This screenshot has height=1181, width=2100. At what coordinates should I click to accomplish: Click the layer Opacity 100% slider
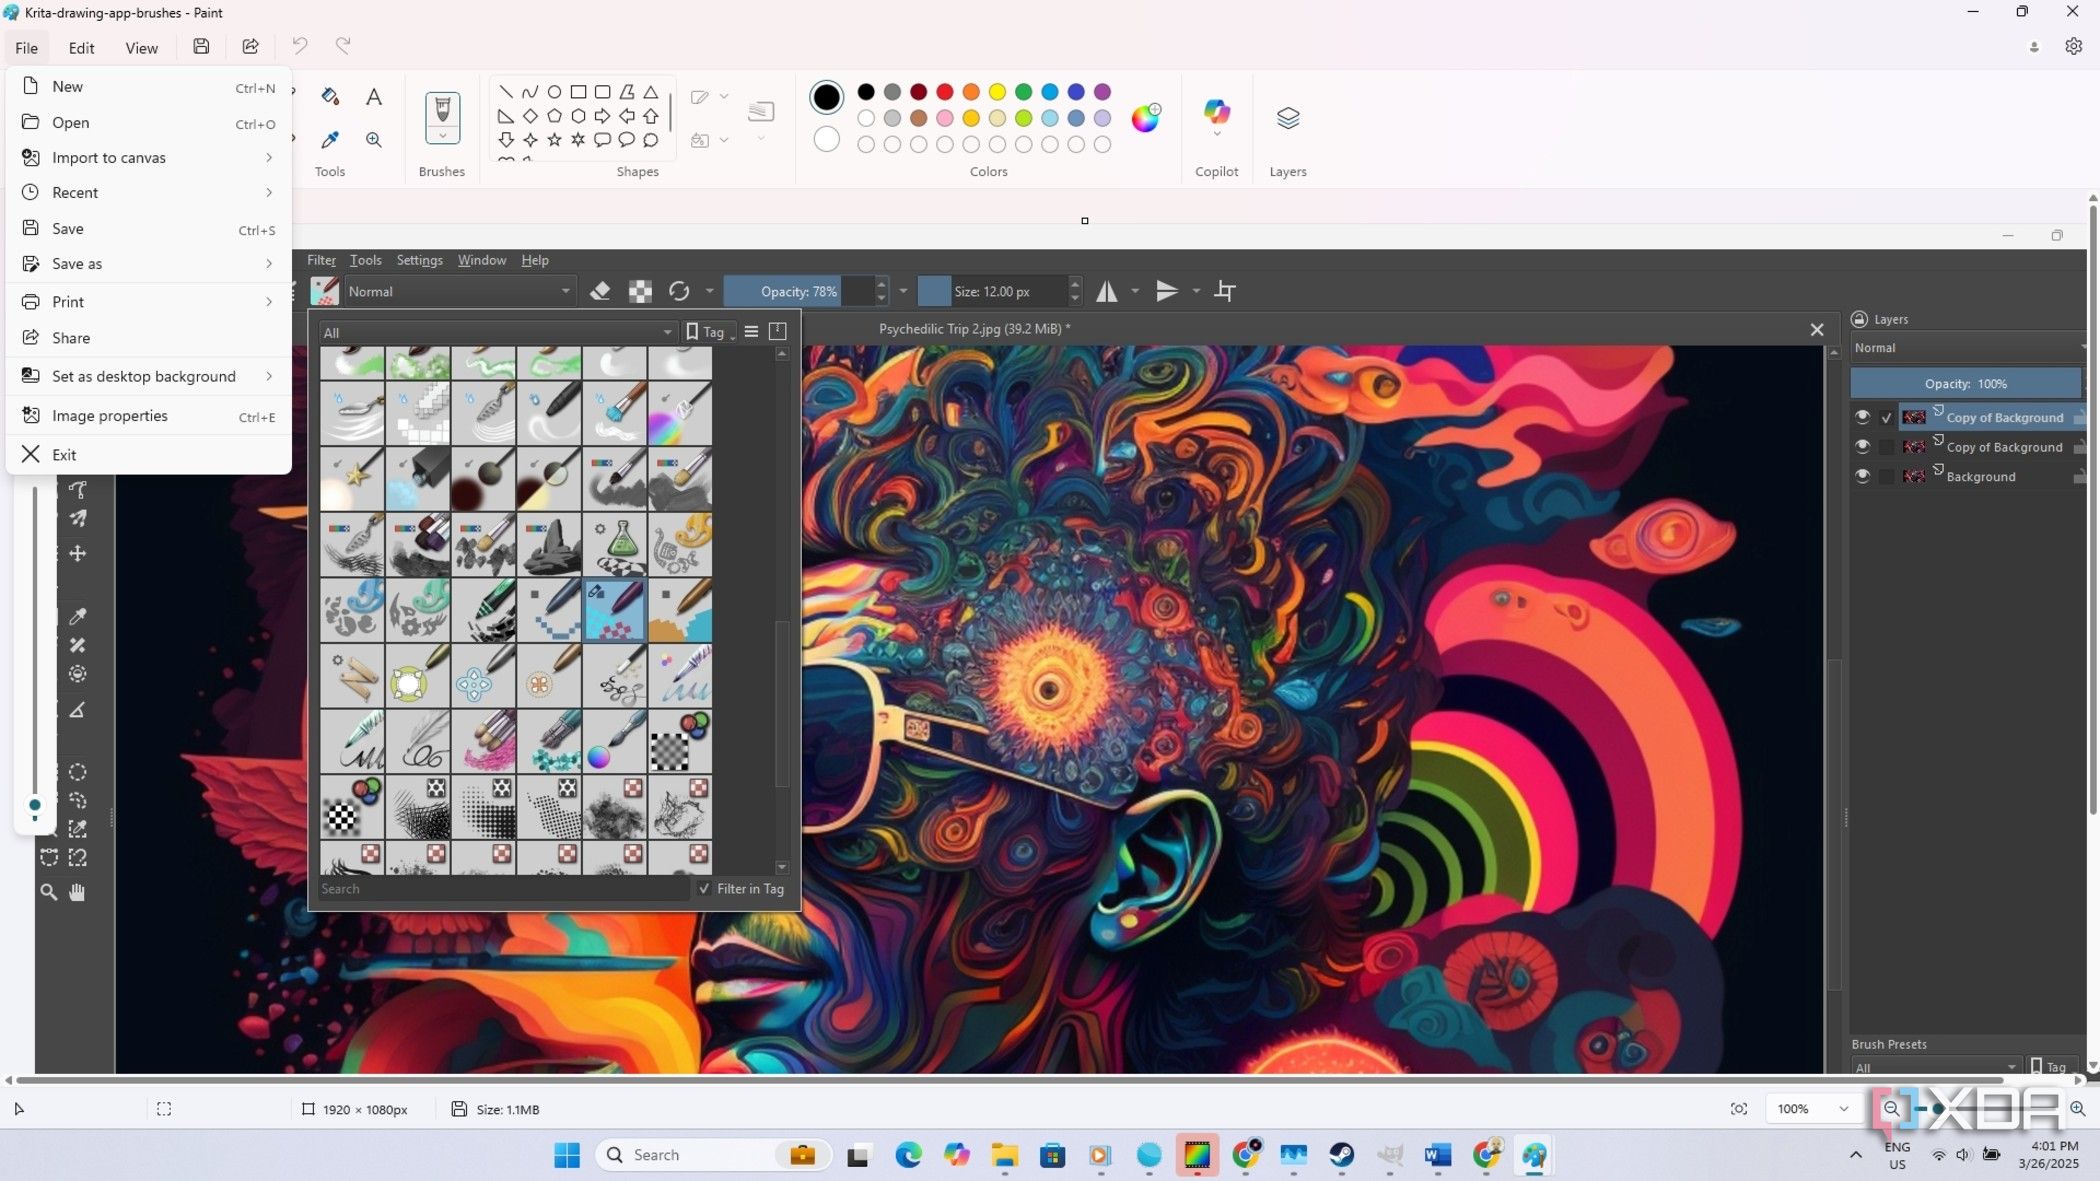point(1964,384)
